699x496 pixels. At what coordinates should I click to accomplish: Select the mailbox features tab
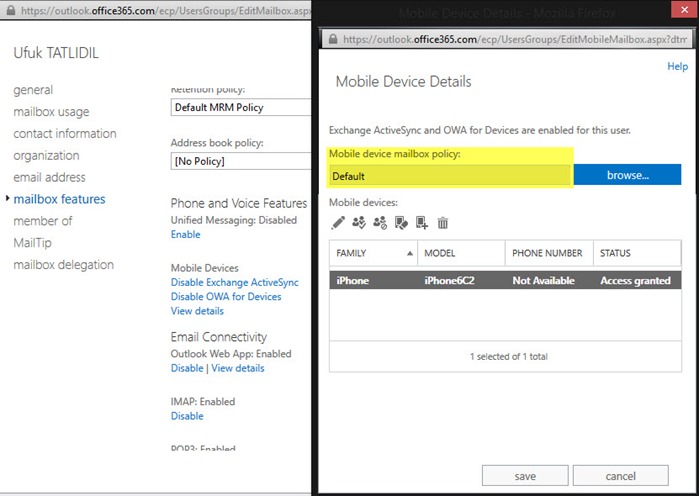(x=59, y=199)
